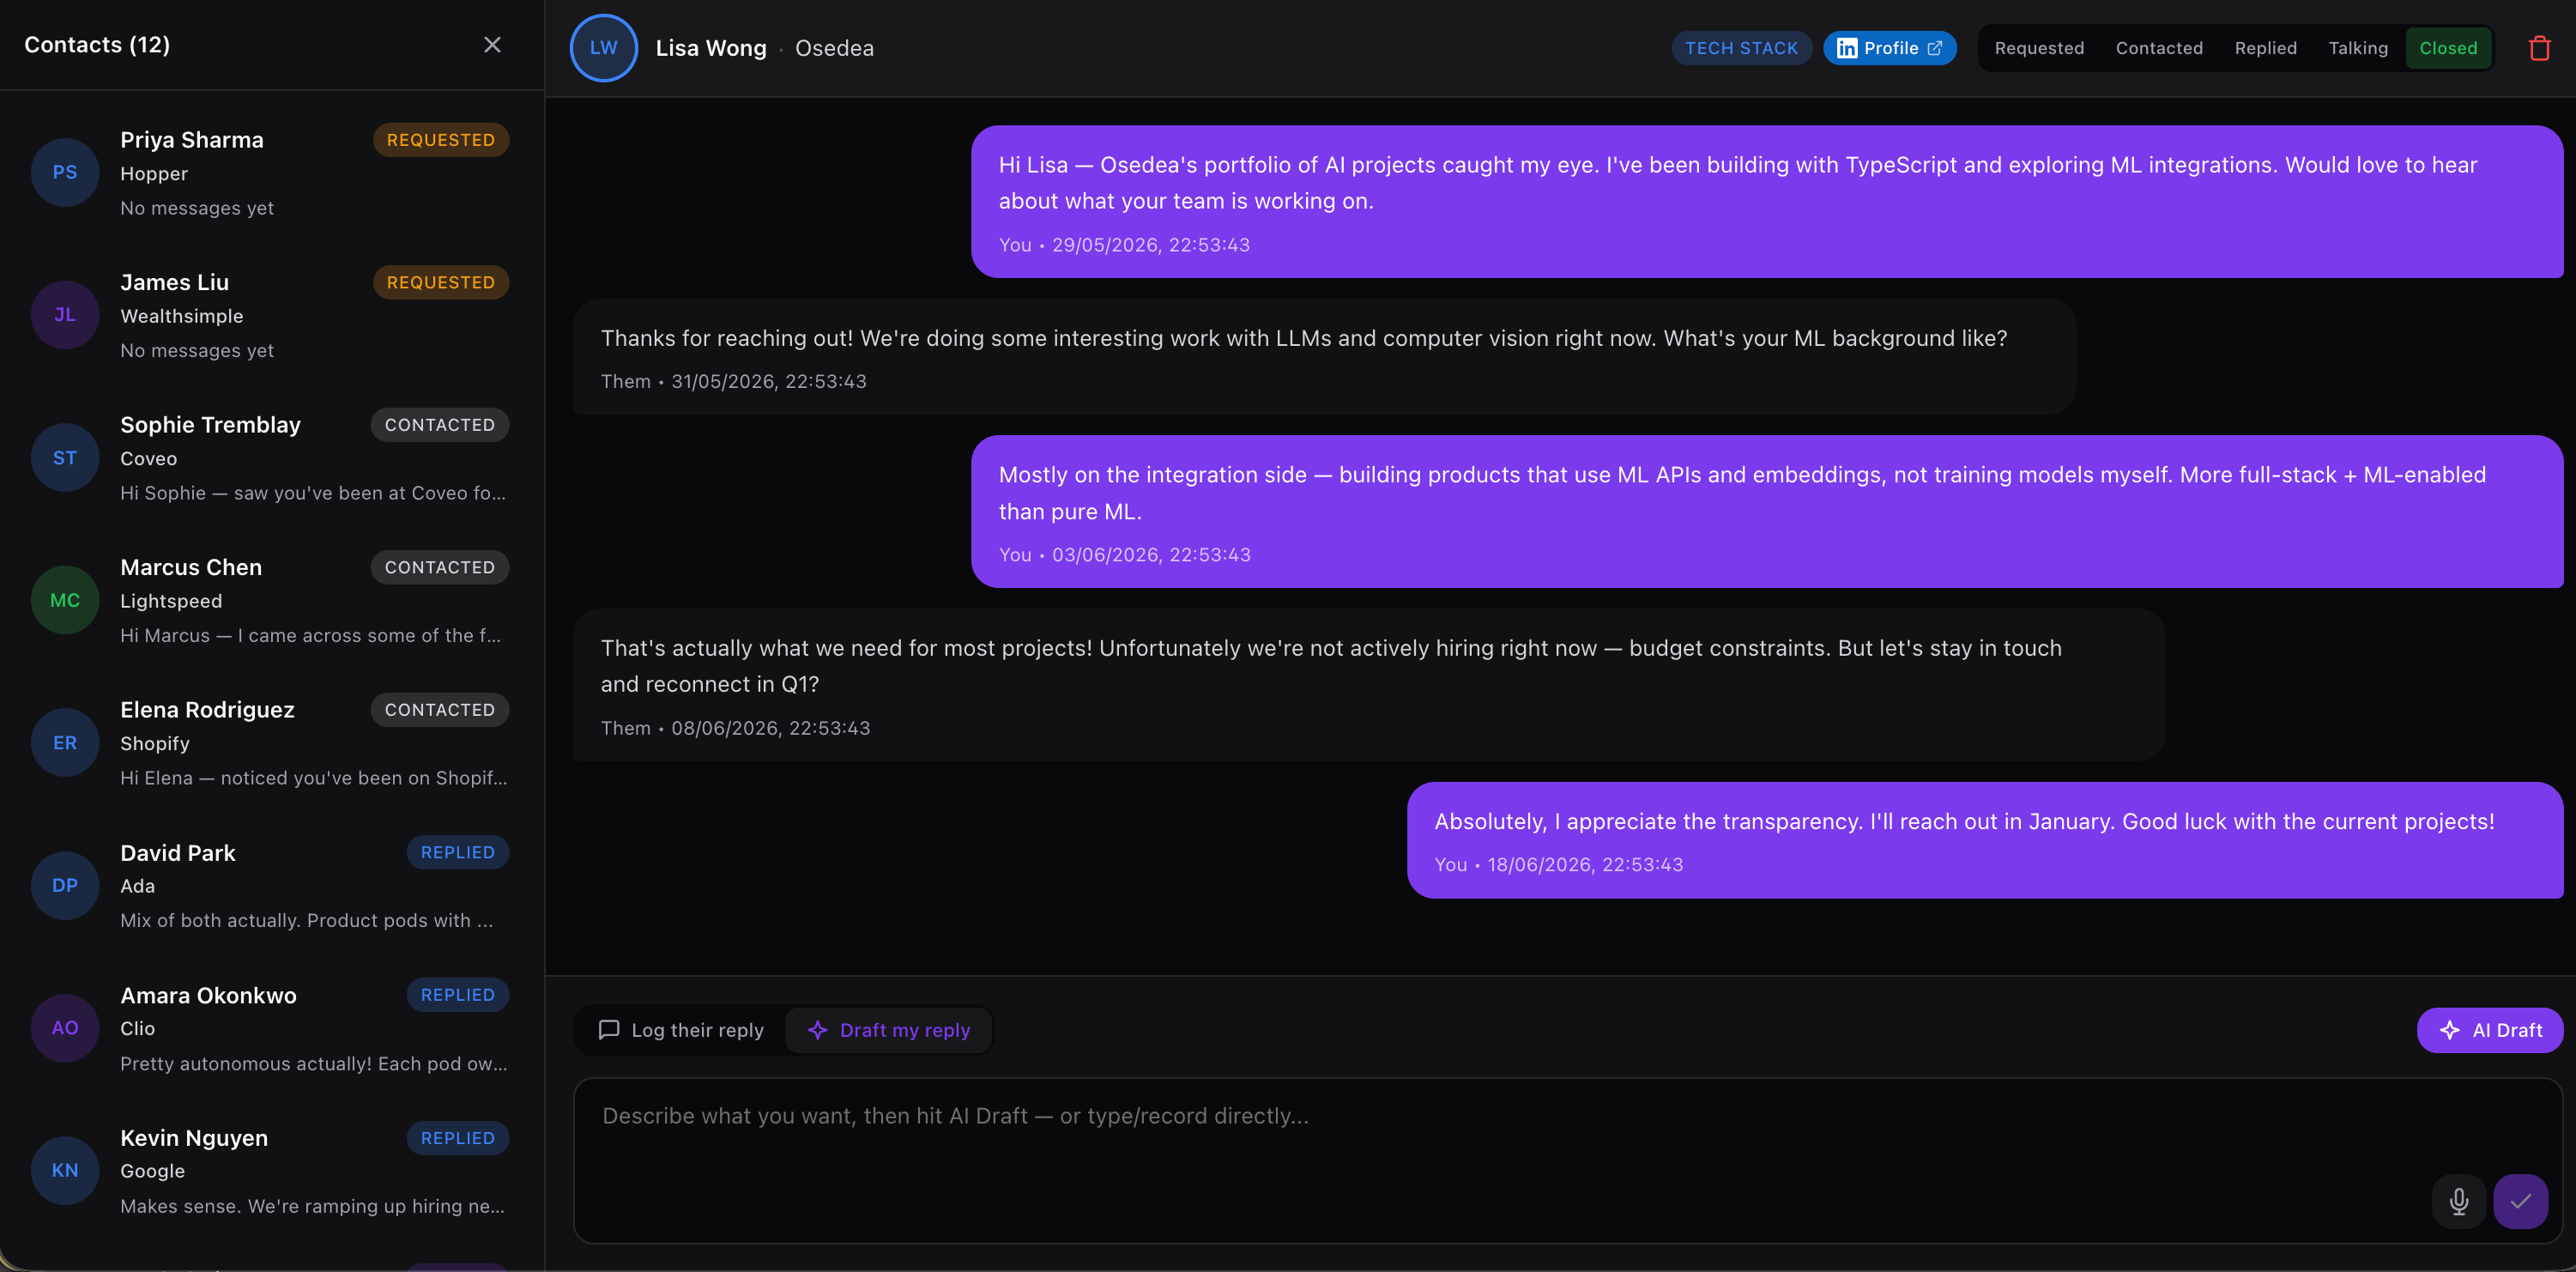Delete contact using the red trash icon
Image resolution: width=2576 pixels, height=1272 pixels.
tap(2539, 48)
